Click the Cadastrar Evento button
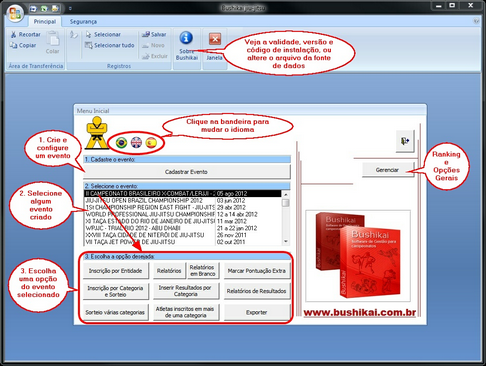Image resolution: width=486 pixels, height=366 pixels. 187,172
